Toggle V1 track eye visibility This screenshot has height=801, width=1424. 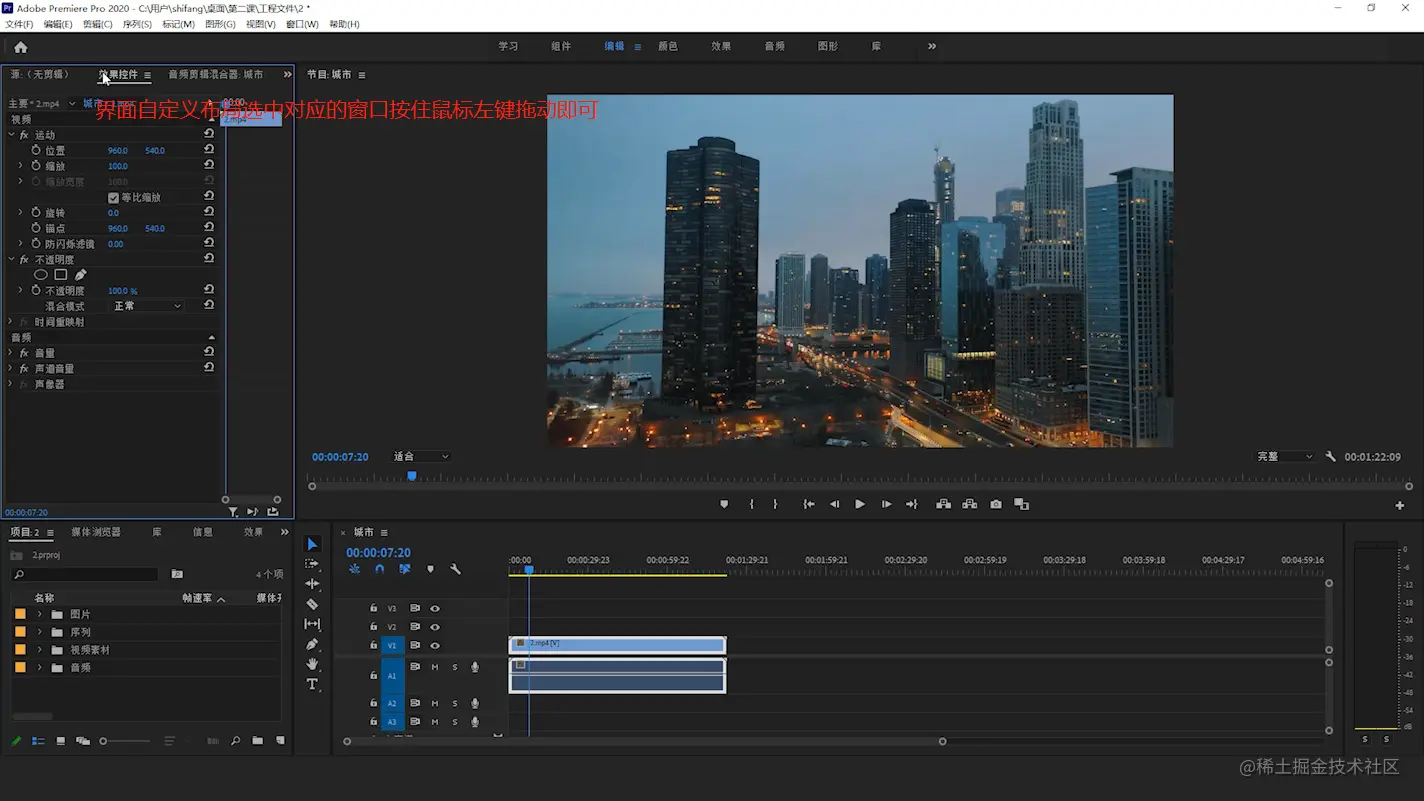pos(435,646)
